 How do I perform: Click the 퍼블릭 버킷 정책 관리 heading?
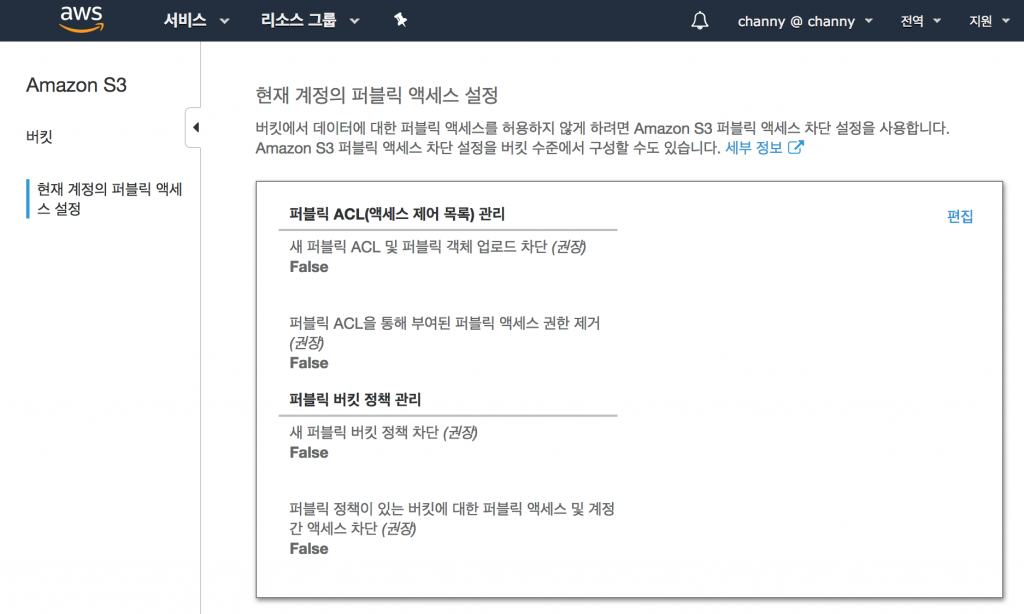[x=355, y=399]
